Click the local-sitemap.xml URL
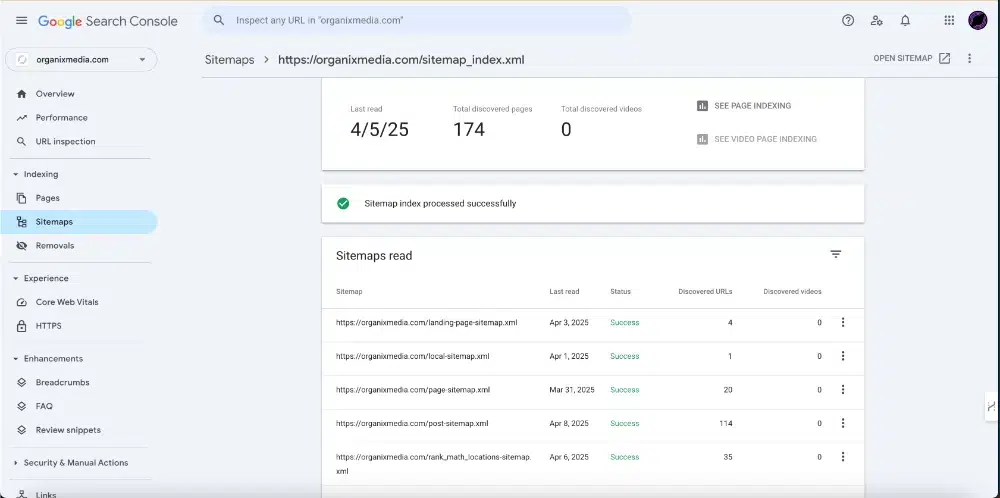Screen dimensions: 1000x498 (x=413, y=356)
